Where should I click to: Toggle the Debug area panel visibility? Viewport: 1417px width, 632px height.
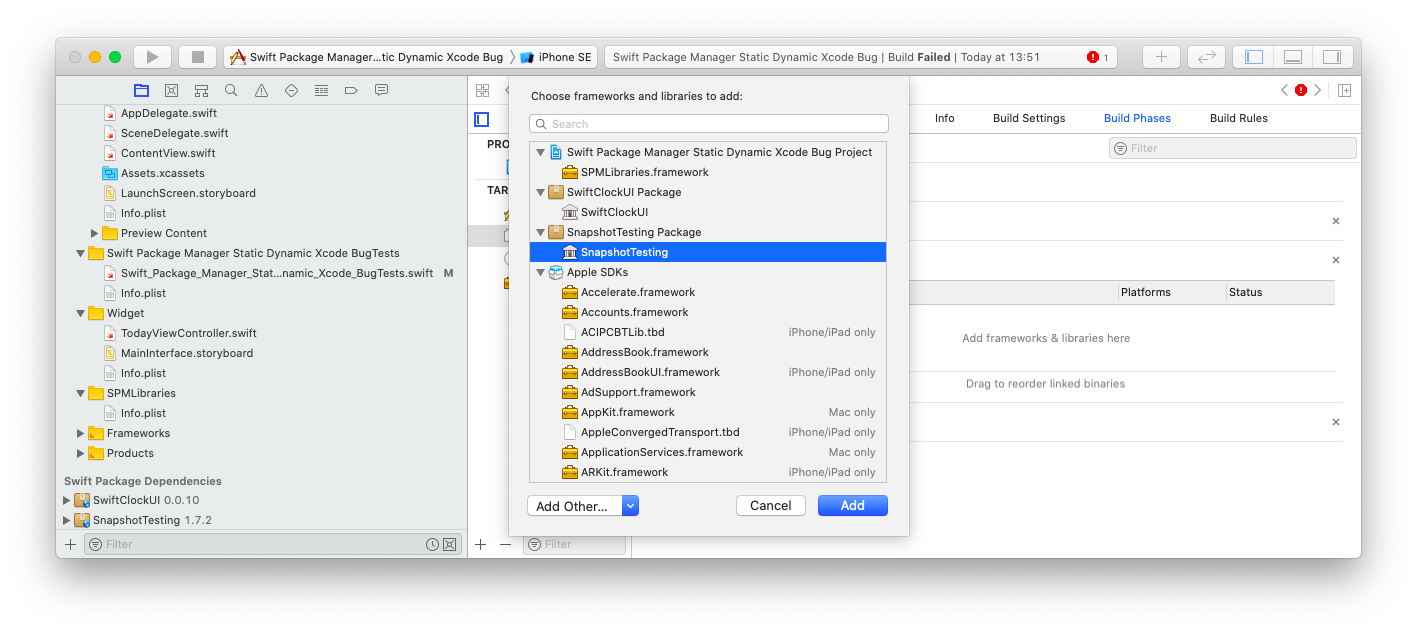coord(1293,57)
